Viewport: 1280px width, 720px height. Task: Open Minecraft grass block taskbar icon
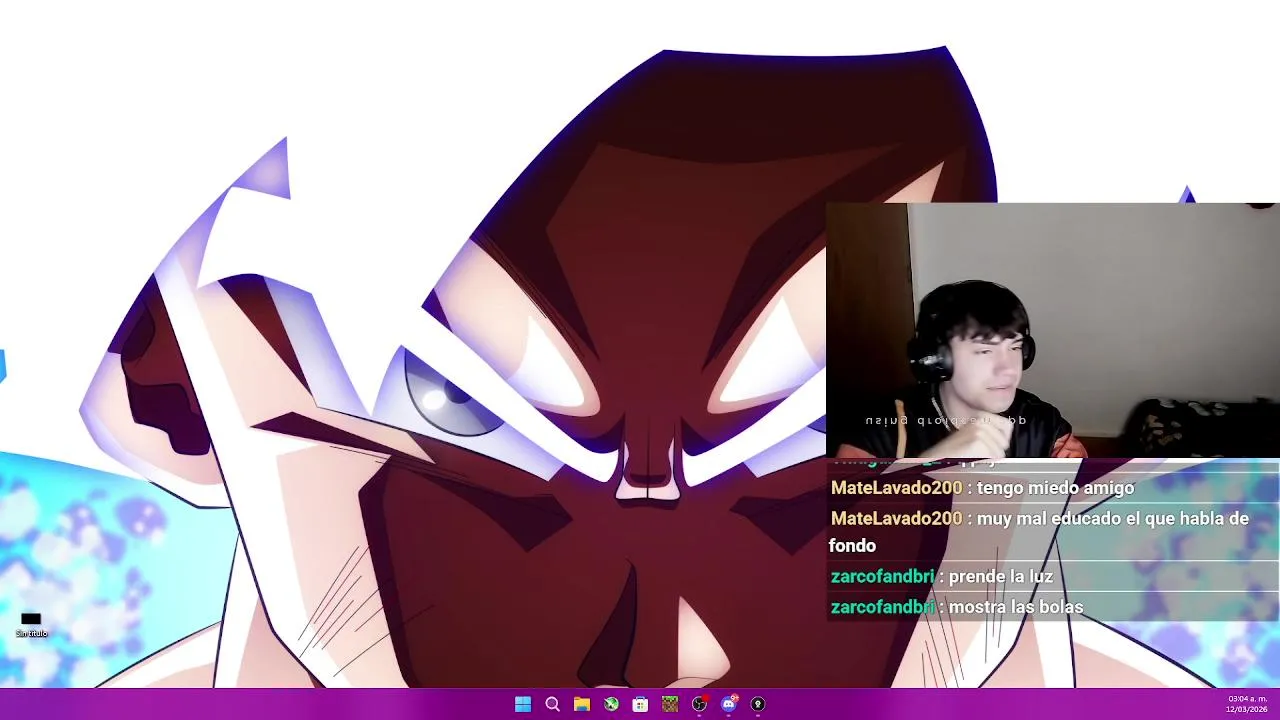[670, 704]
